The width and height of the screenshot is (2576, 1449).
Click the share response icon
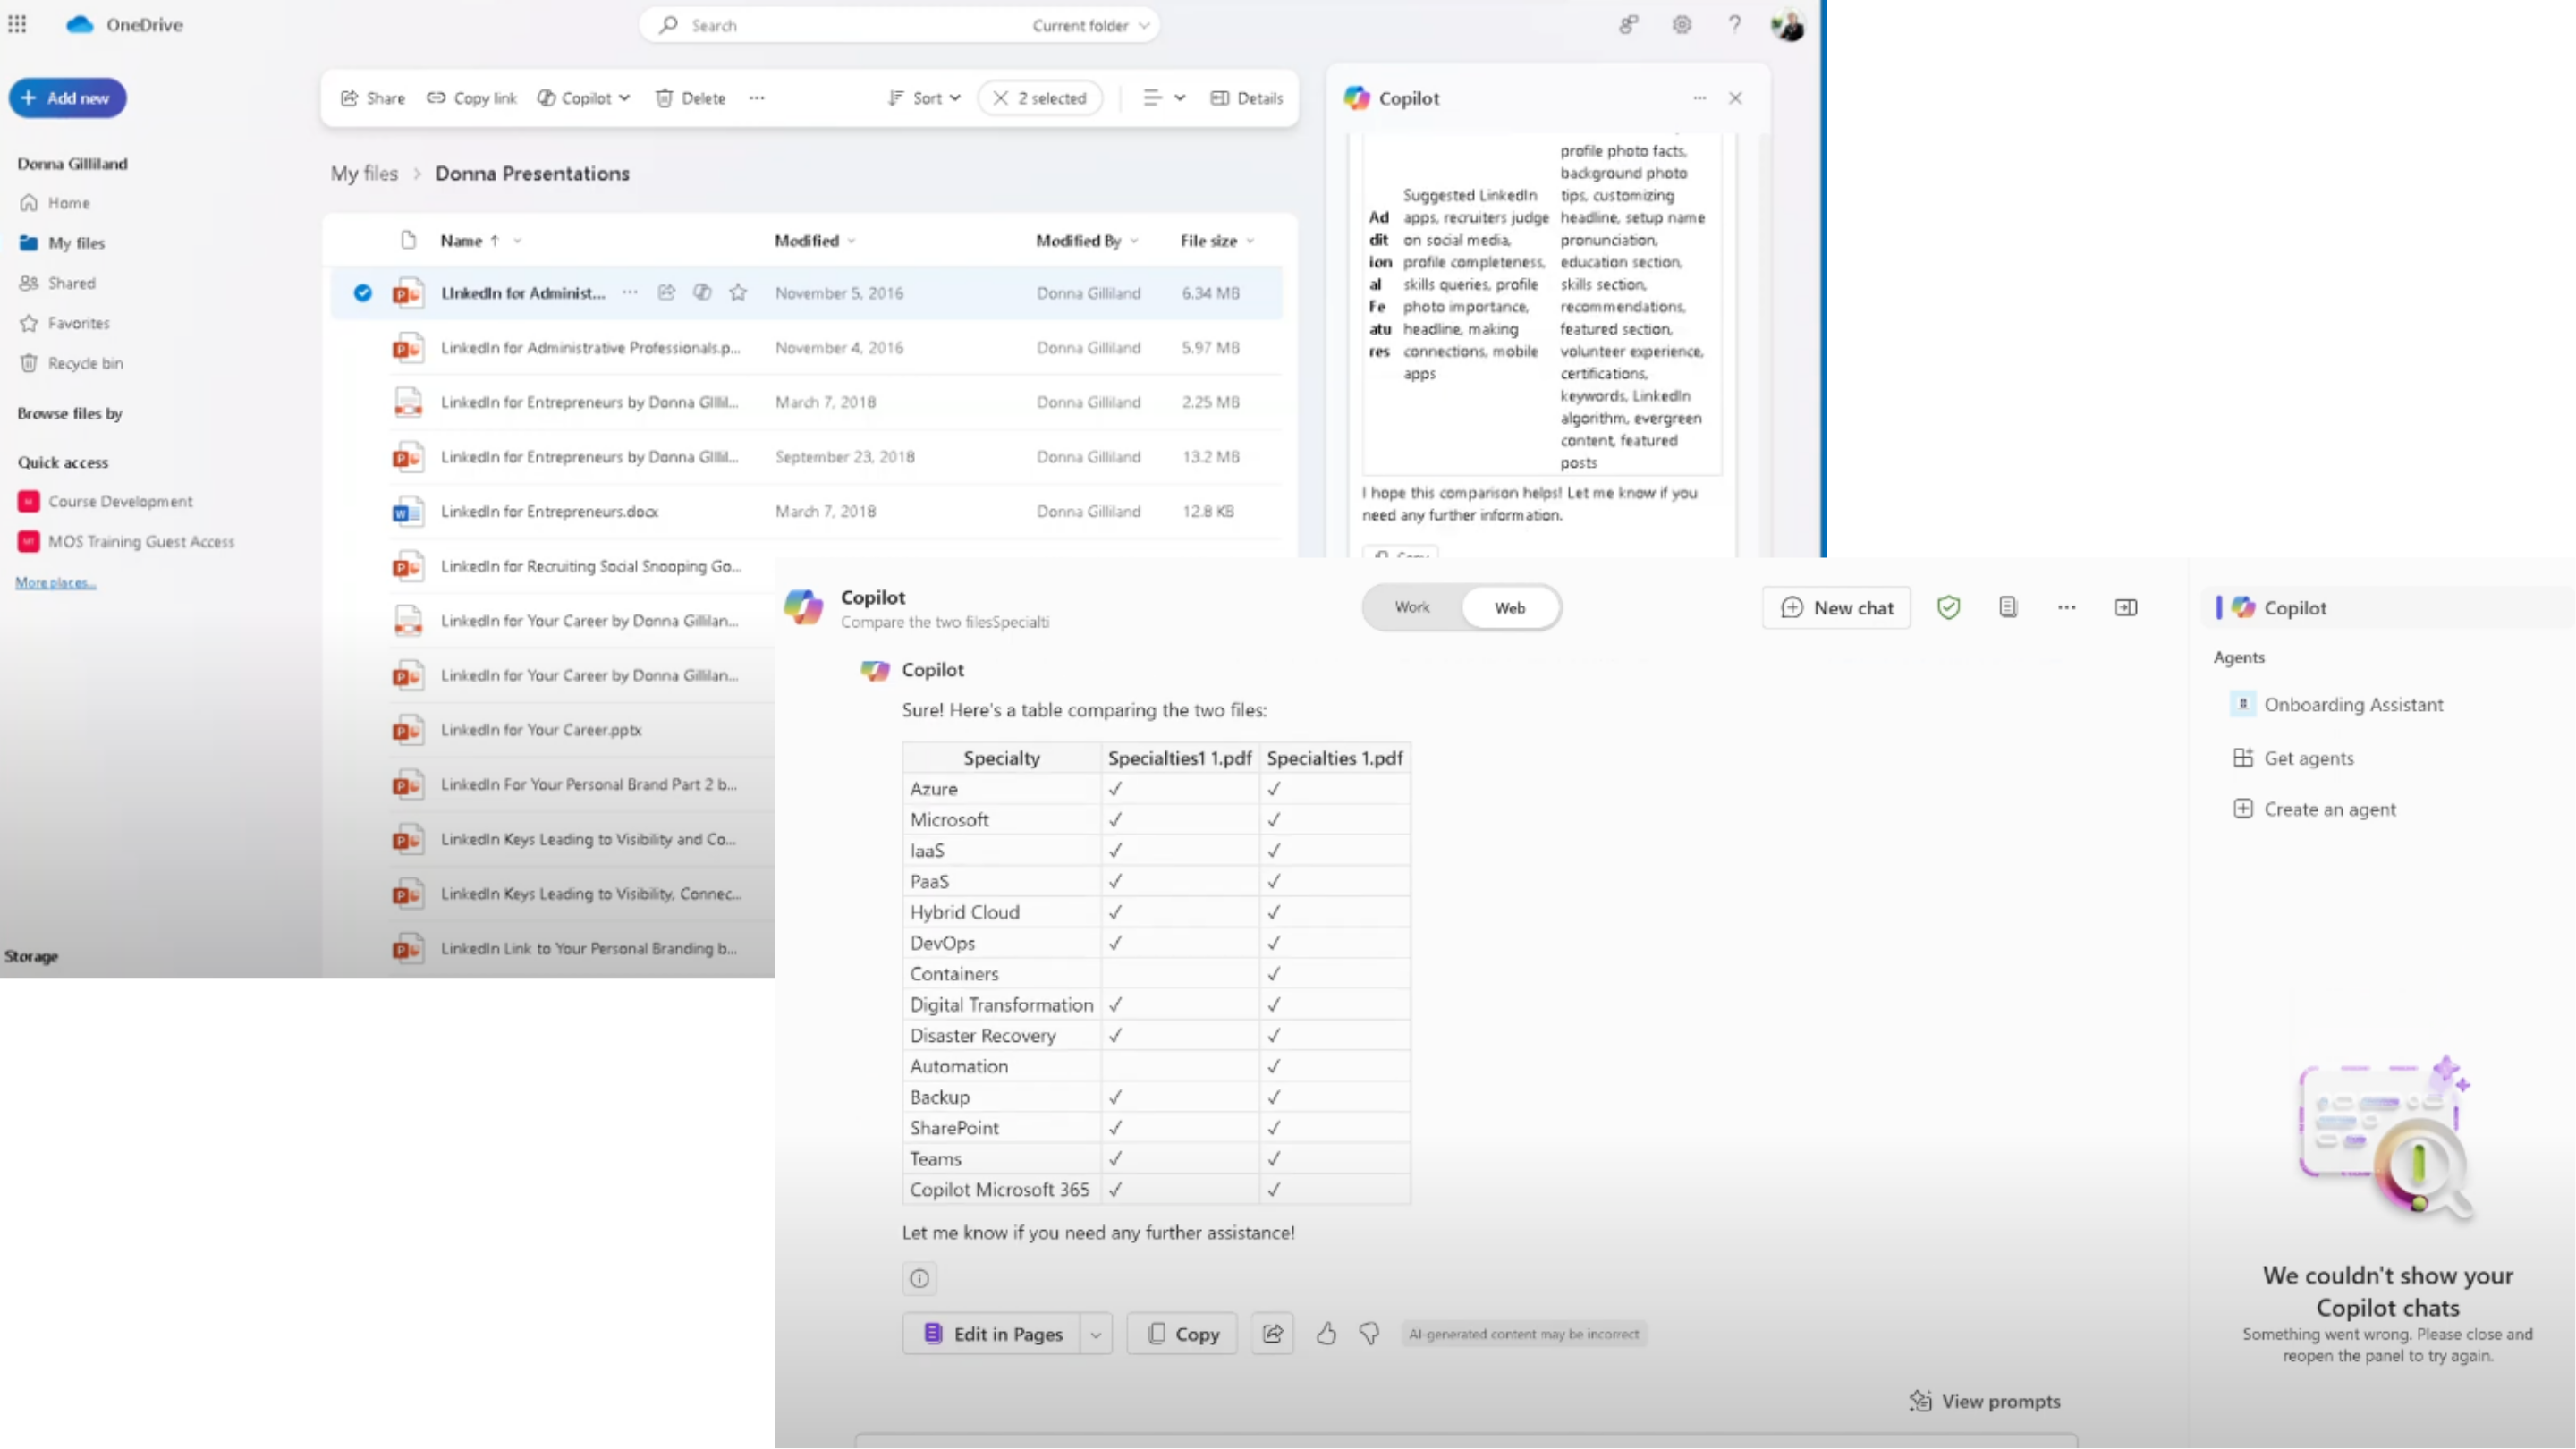(x=1272, y=1334)
